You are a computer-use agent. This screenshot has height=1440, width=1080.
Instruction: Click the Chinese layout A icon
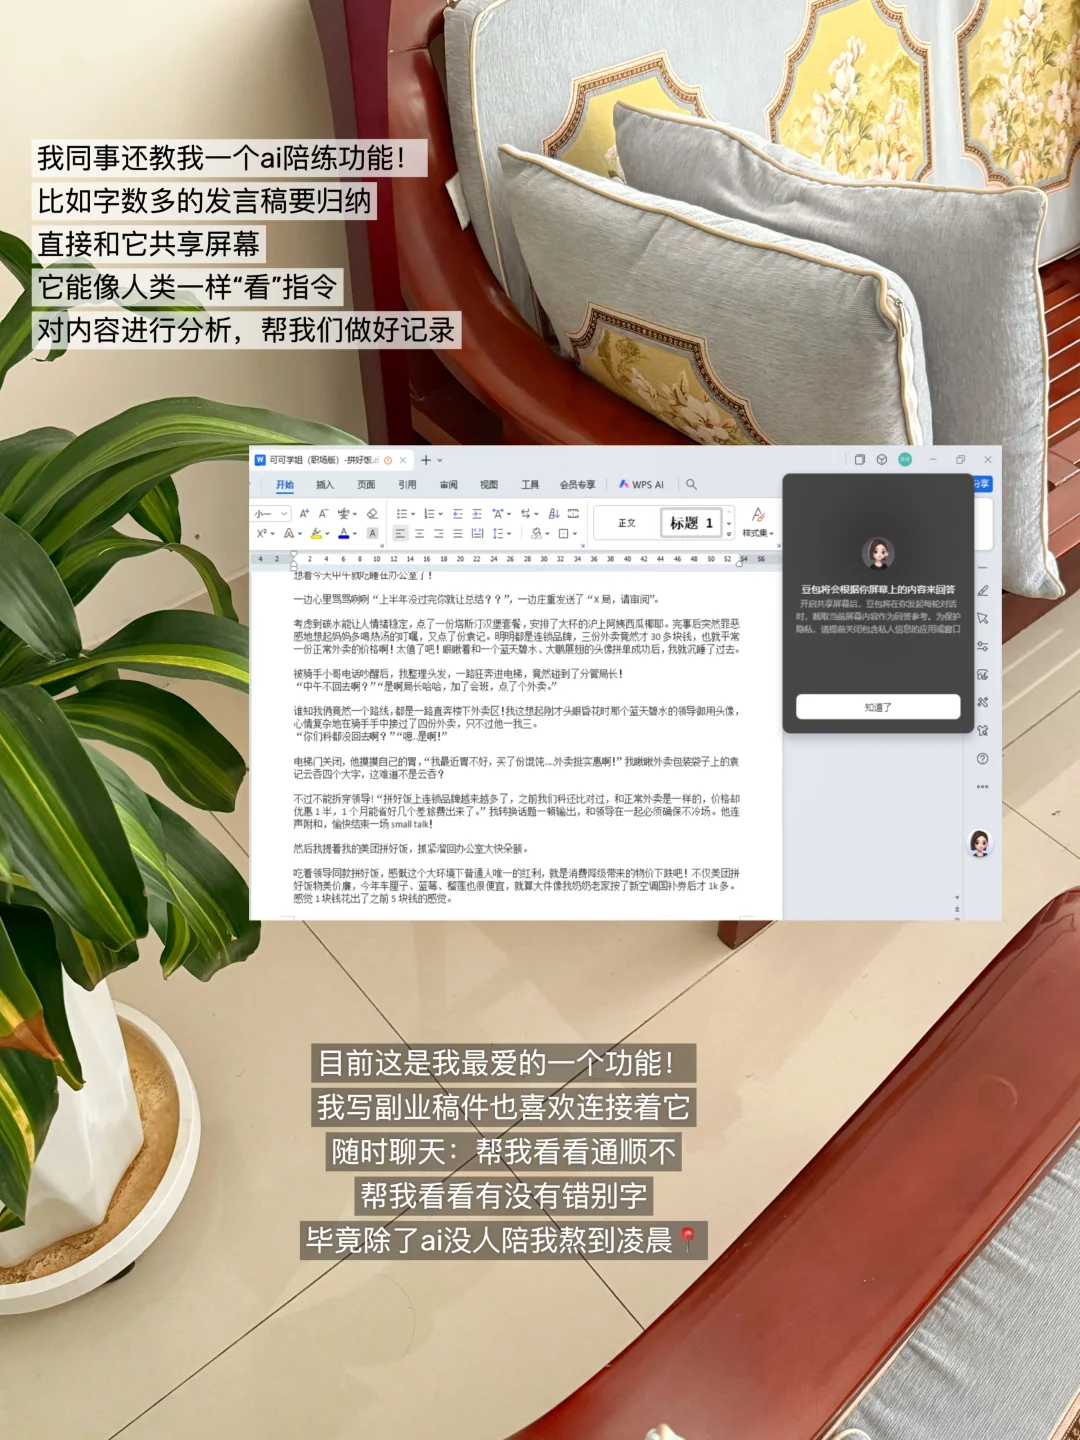pos(498,513)
